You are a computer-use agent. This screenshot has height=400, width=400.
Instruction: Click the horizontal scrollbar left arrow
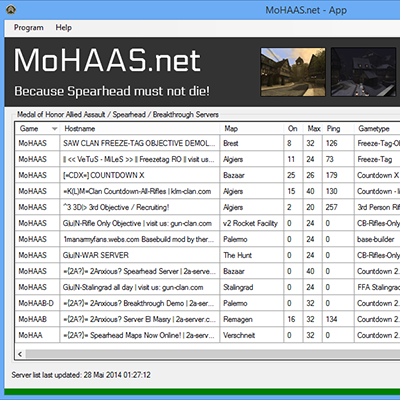pos(20,354)
